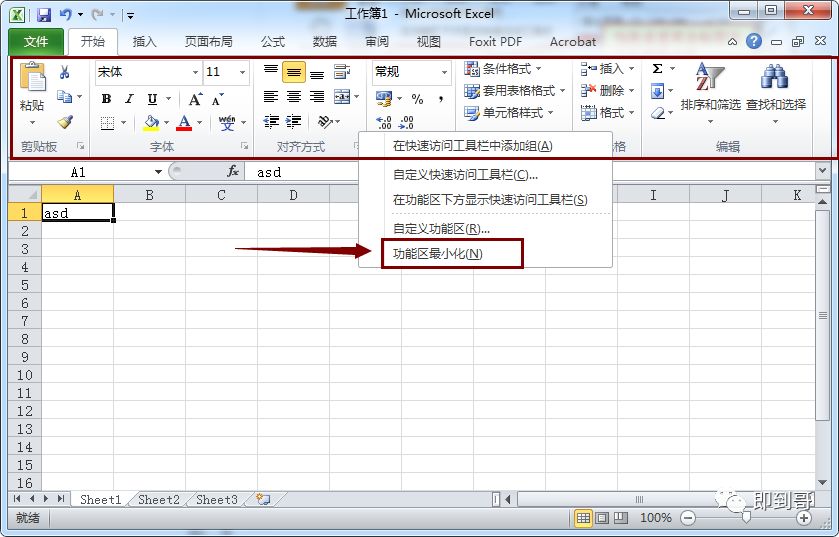Click the percent style icon

tap(417, 98)
